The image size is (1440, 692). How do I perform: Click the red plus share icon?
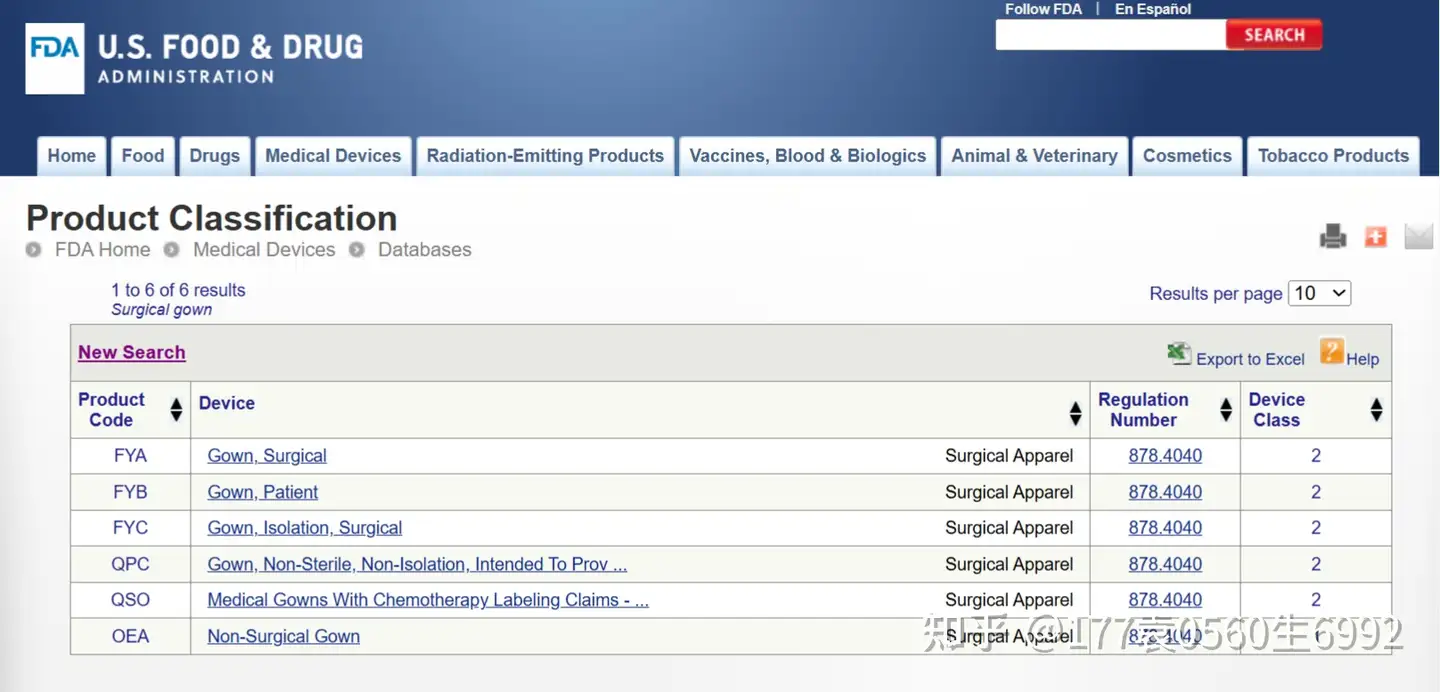(1376, 236)
